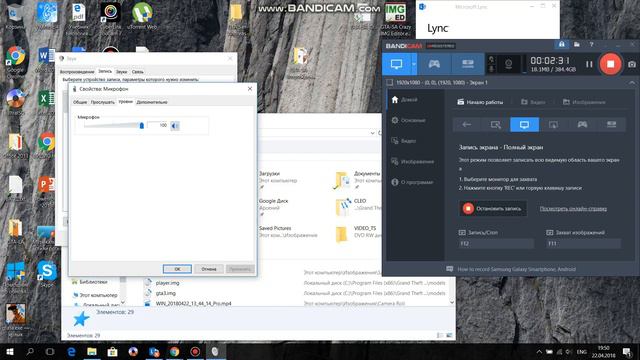This screenshot has width=640, height=360.
Task: Open File Explorer from taskbar
Action: point(92,352)
